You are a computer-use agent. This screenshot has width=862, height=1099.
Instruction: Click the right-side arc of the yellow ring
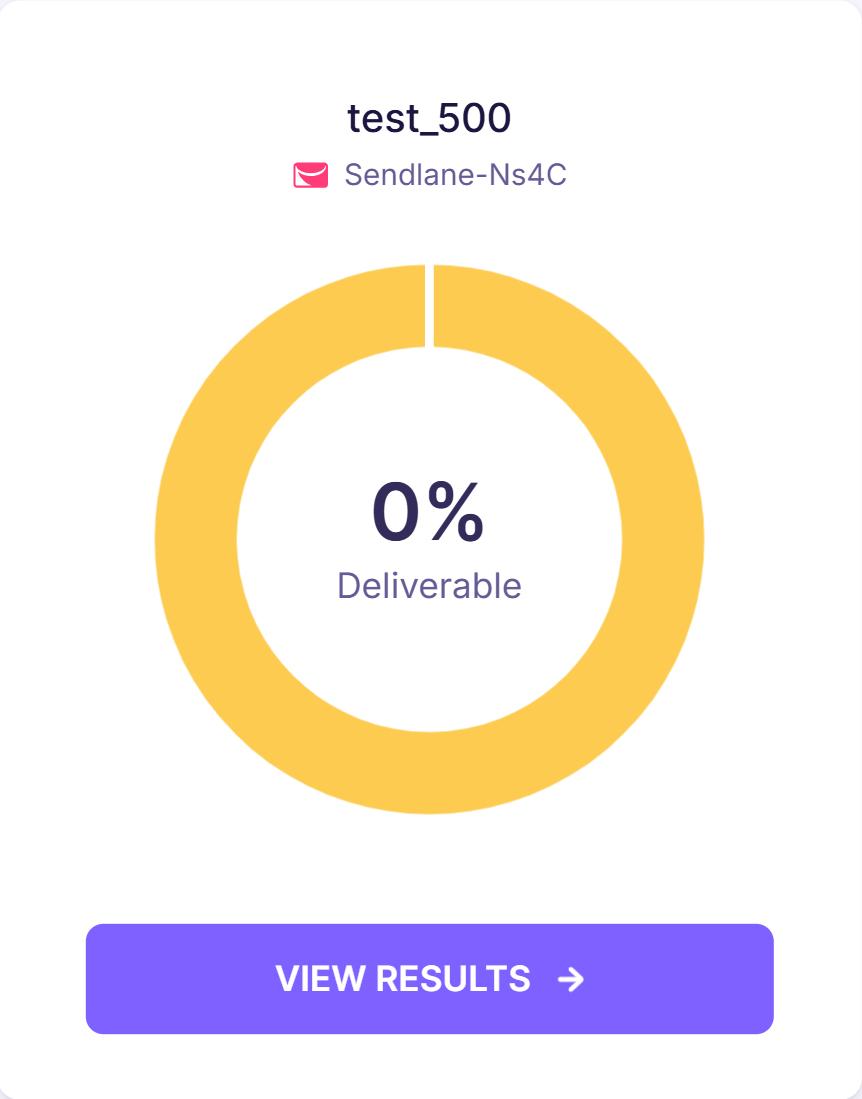tap(663, 540)
